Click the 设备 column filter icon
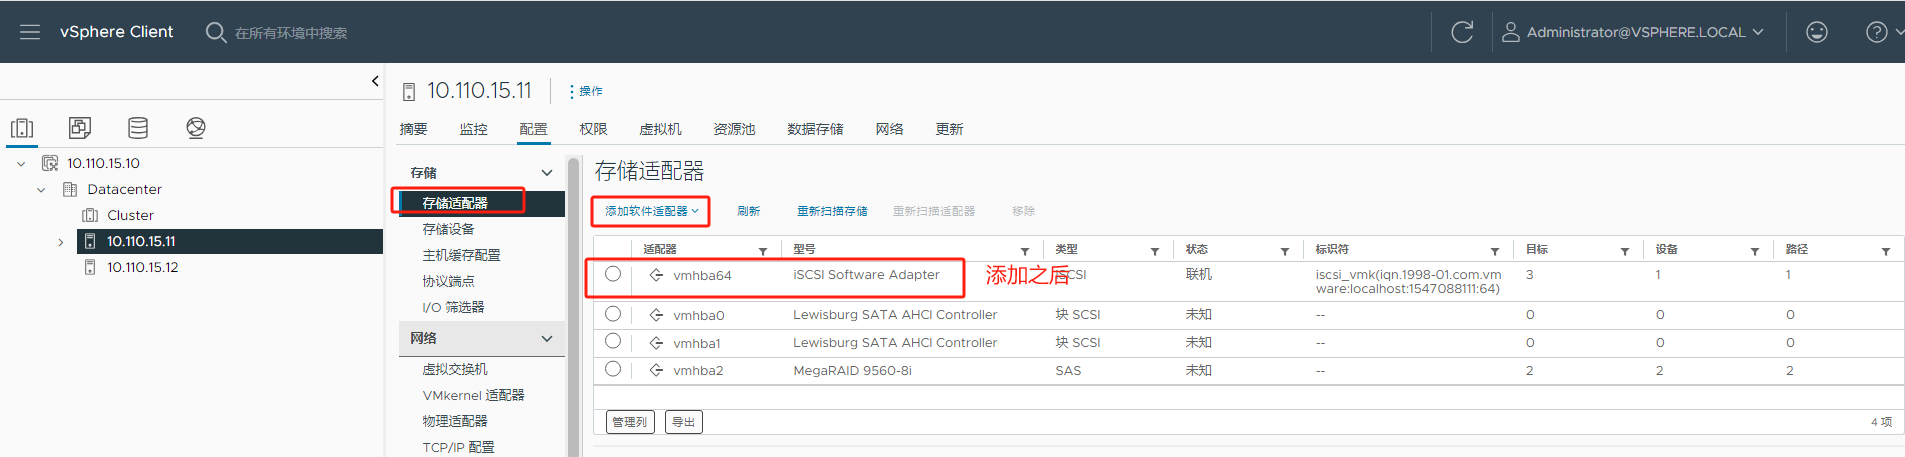This screenshot has height=457, width=1905. pyautogui.click(x=1755, y=251)
